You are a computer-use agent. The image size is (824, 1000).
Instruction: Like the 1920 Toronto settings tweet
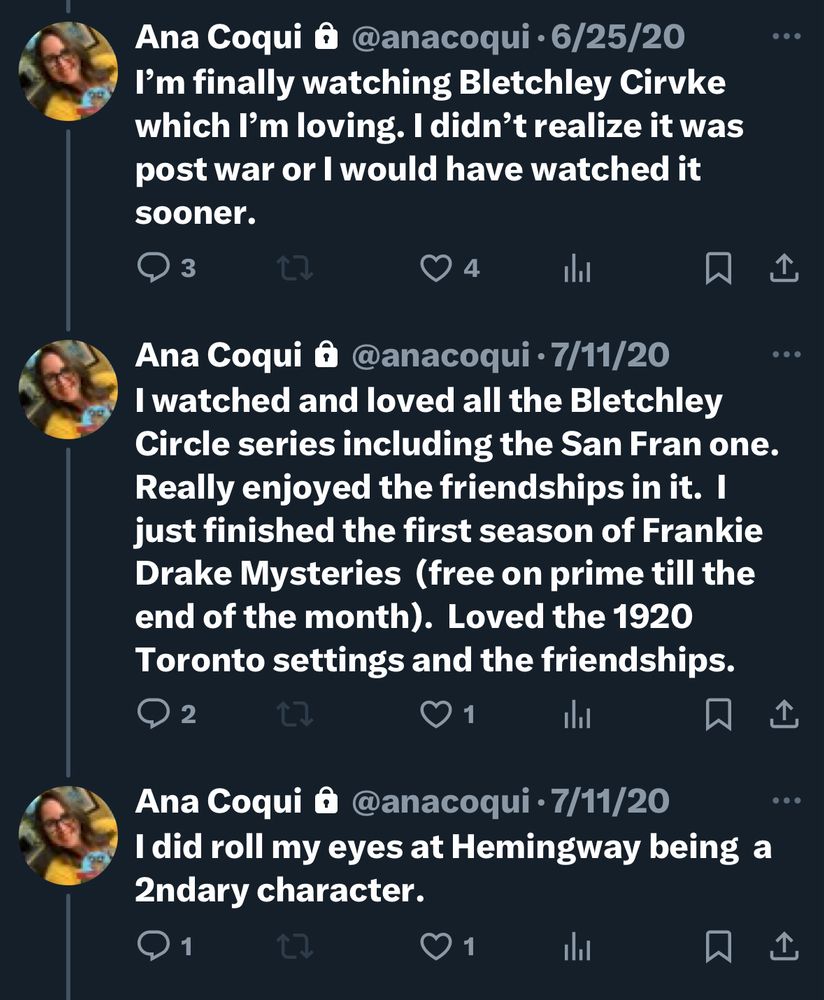click(436, 714)
